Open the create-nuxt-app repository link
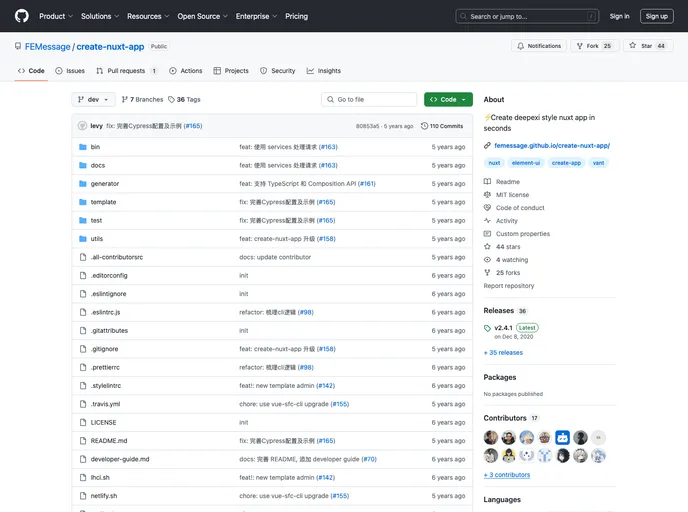The width and height of the screenshot is (688, 512). coord(110,47)
